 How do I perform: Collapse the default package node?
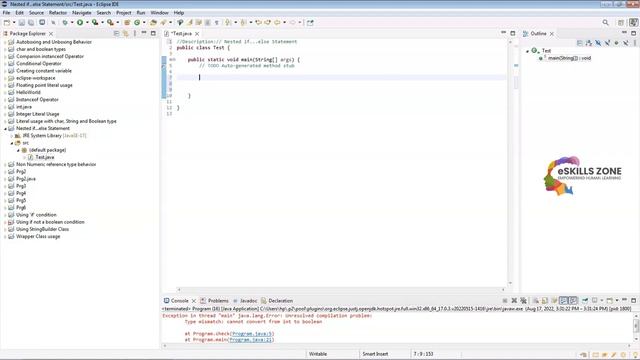18,150
